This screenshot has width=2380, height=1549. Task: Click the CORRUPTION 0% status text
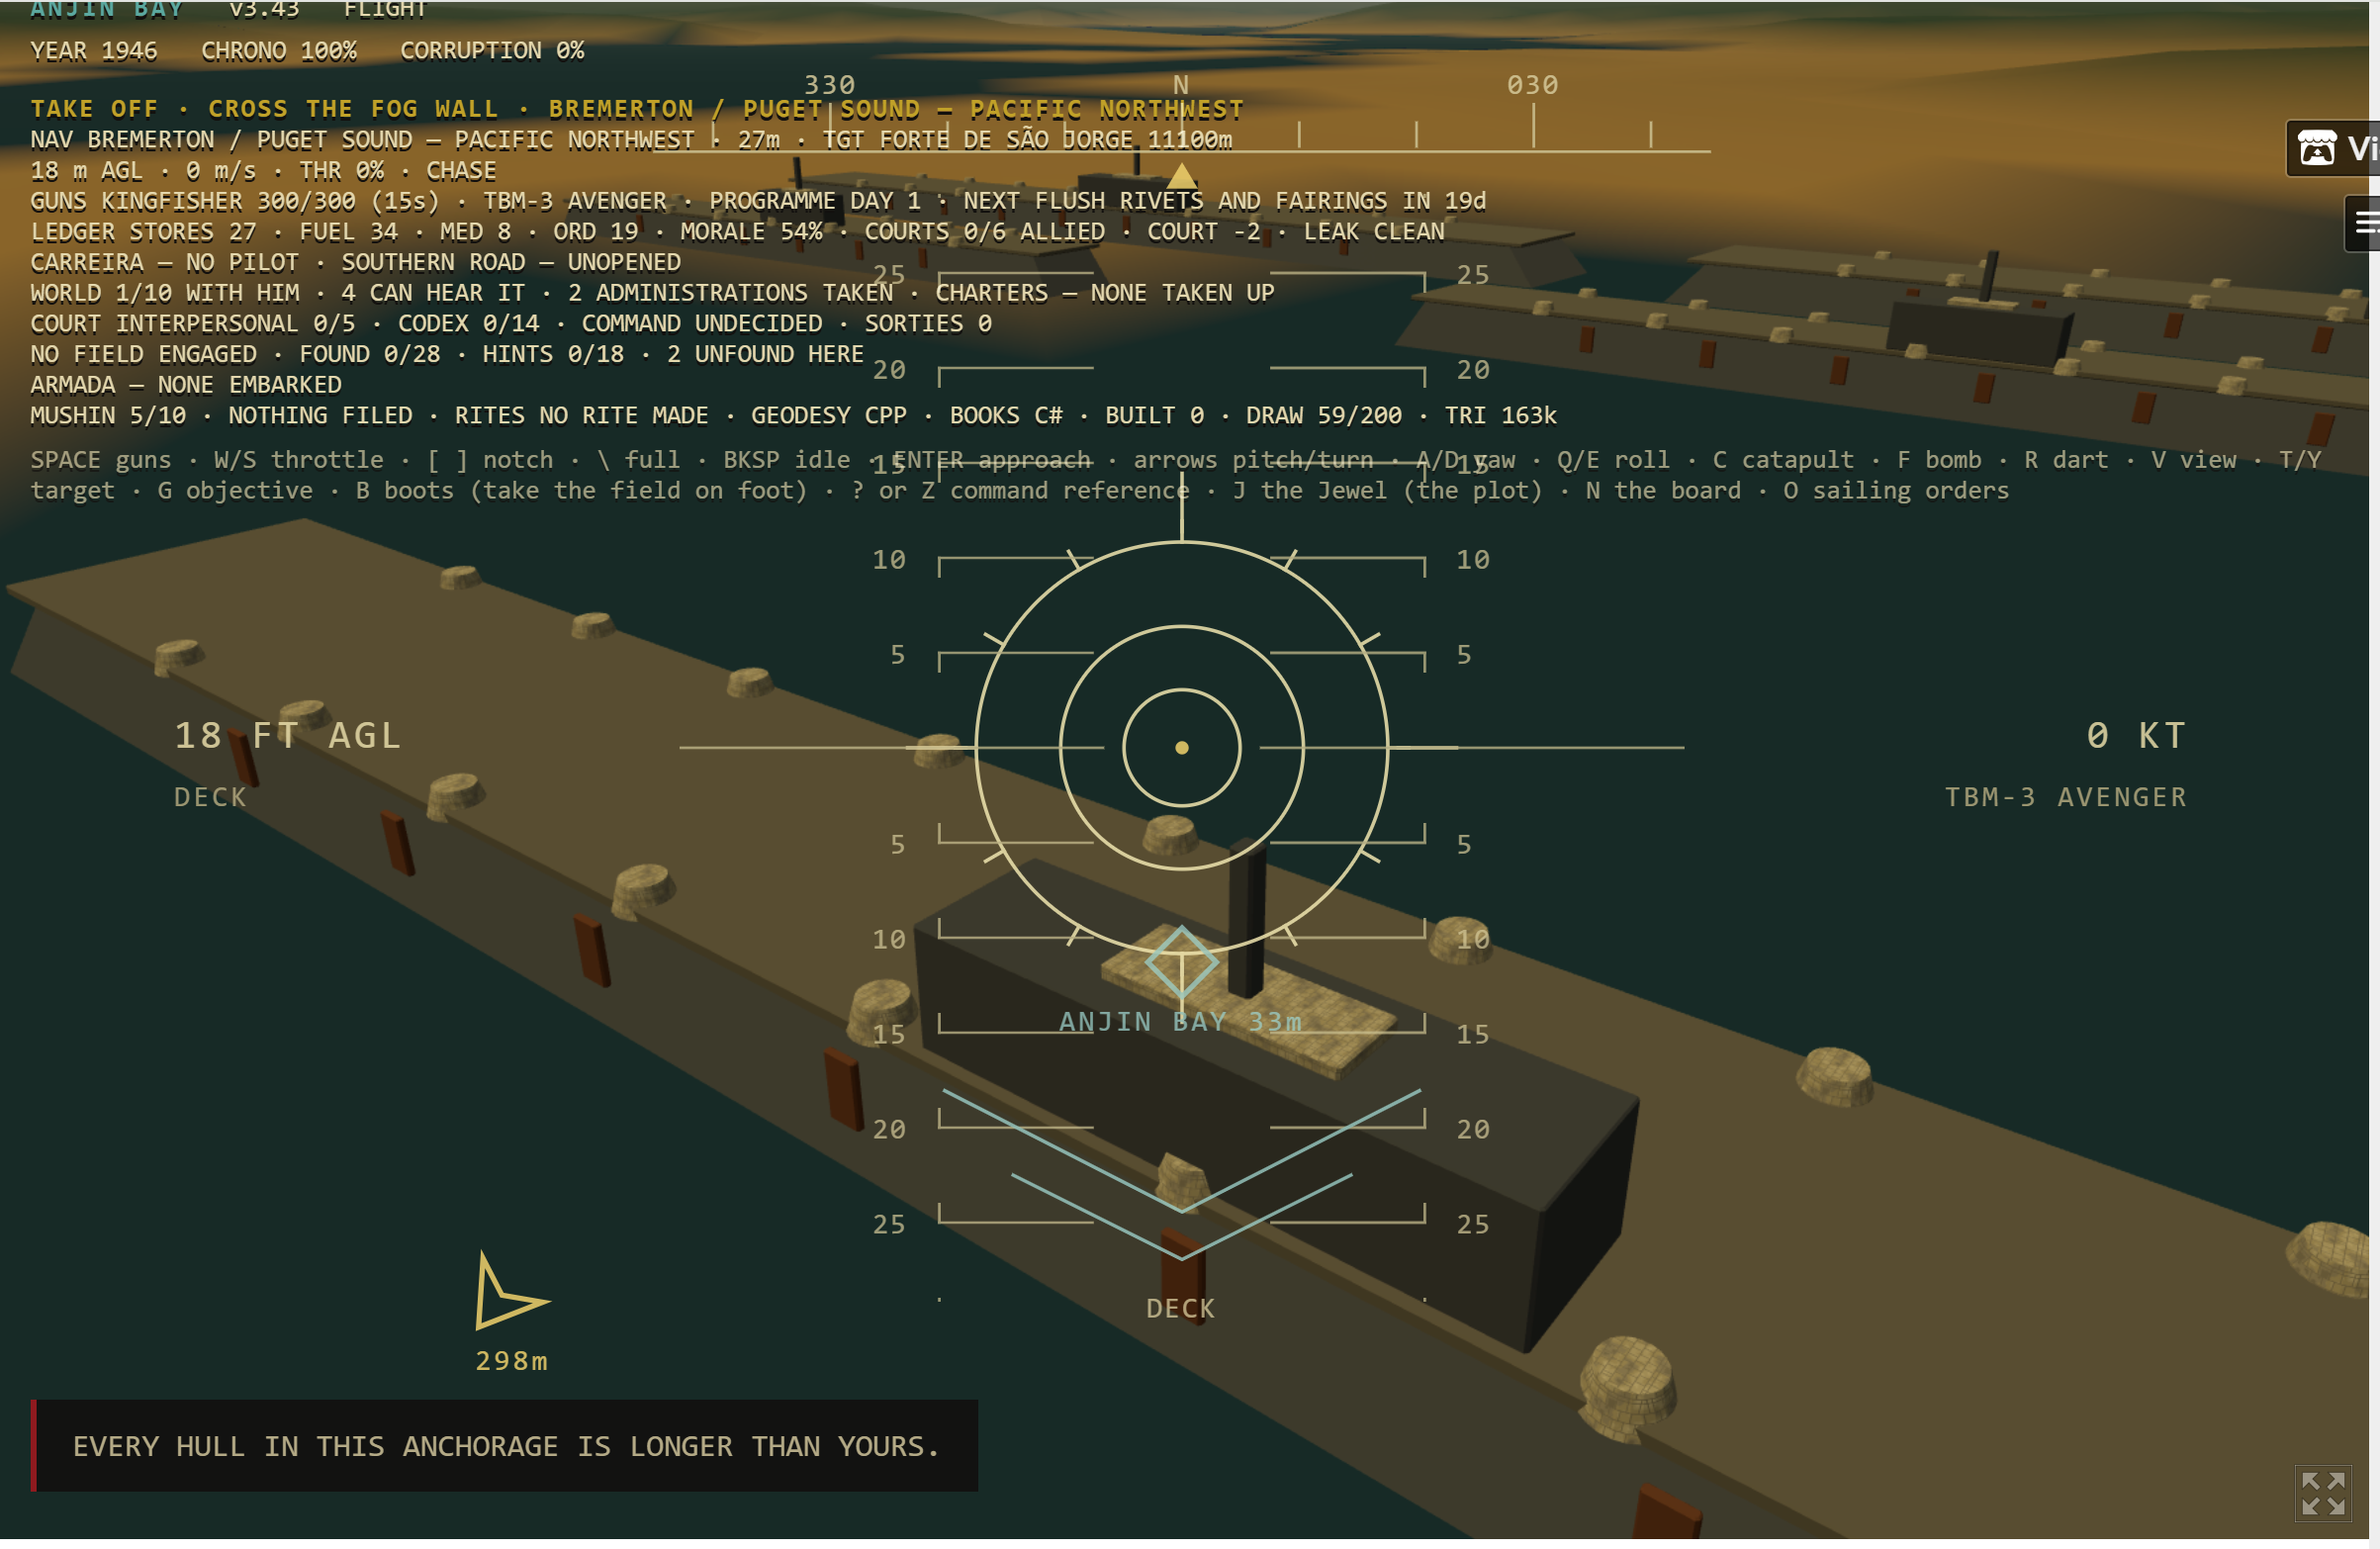[492, 51]
